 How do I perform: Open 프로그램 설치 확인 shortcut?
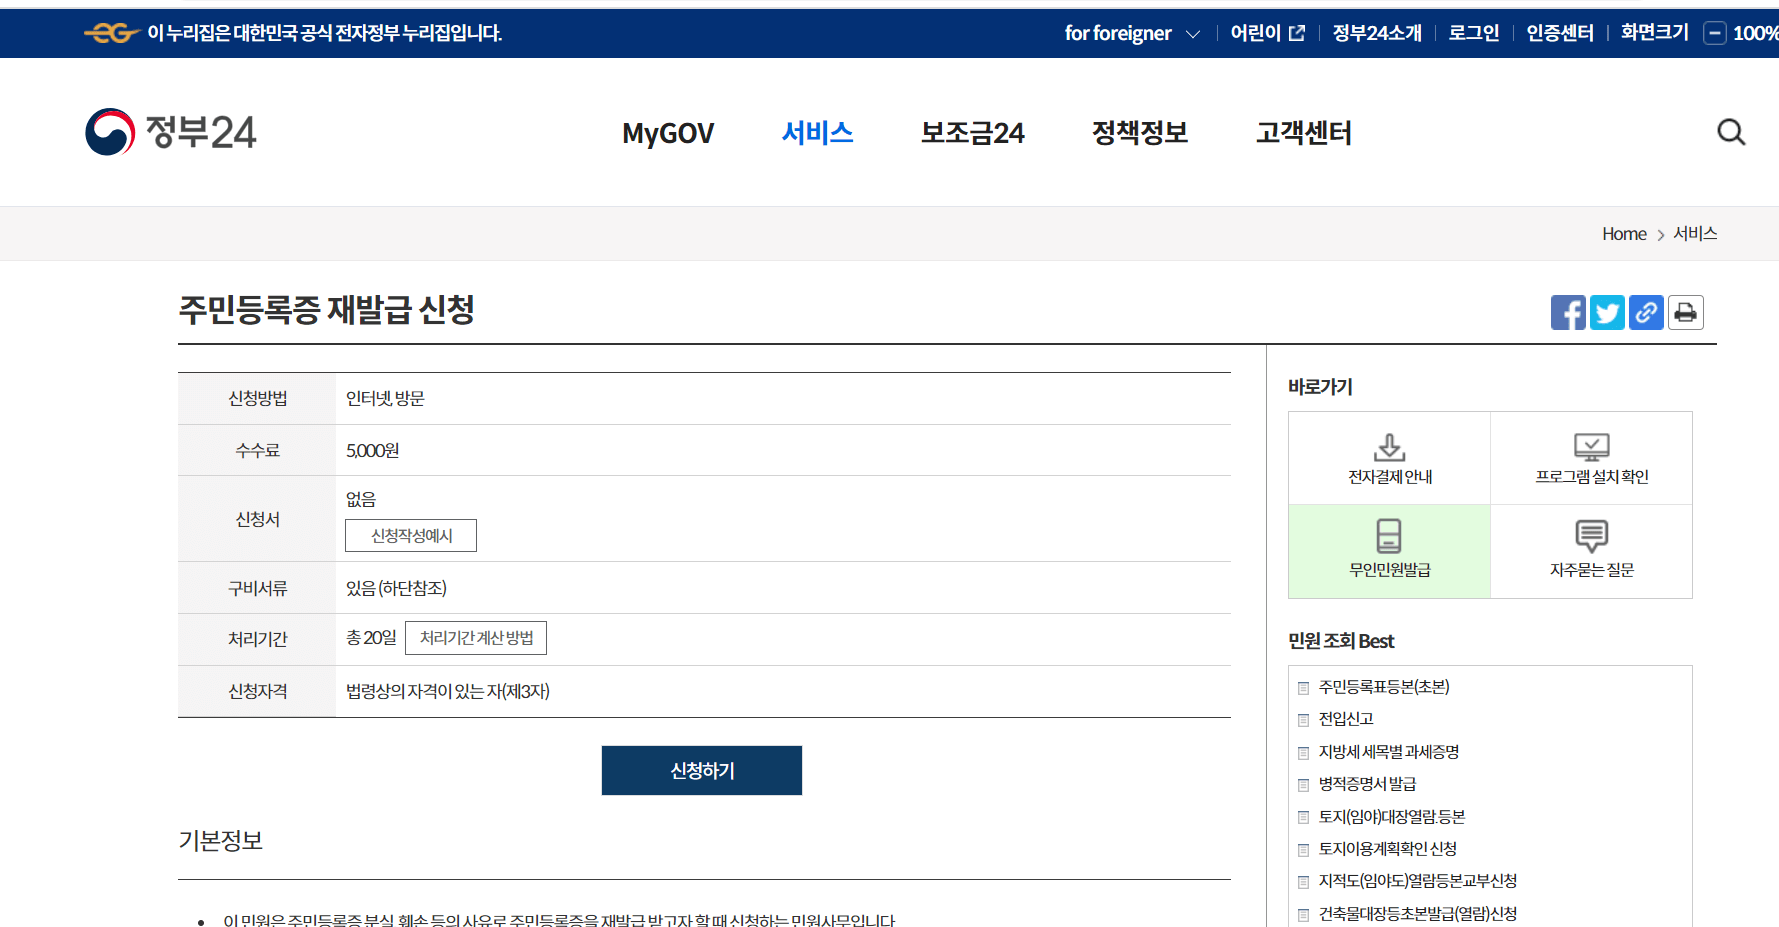coord(1591,457)
